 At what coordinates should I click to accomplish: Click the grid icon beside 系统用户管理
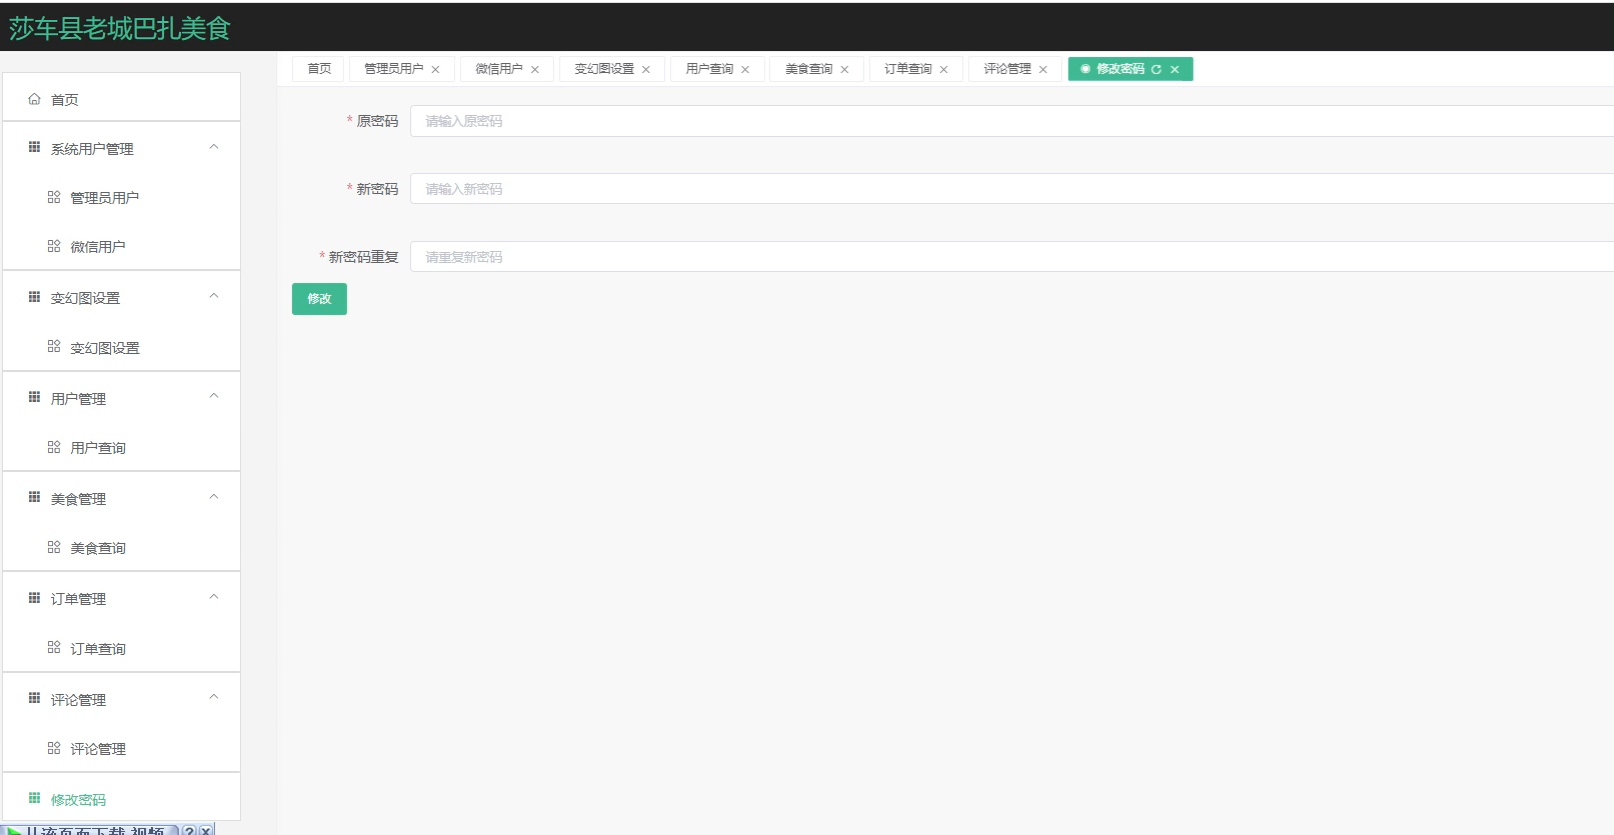pos(34,148)
